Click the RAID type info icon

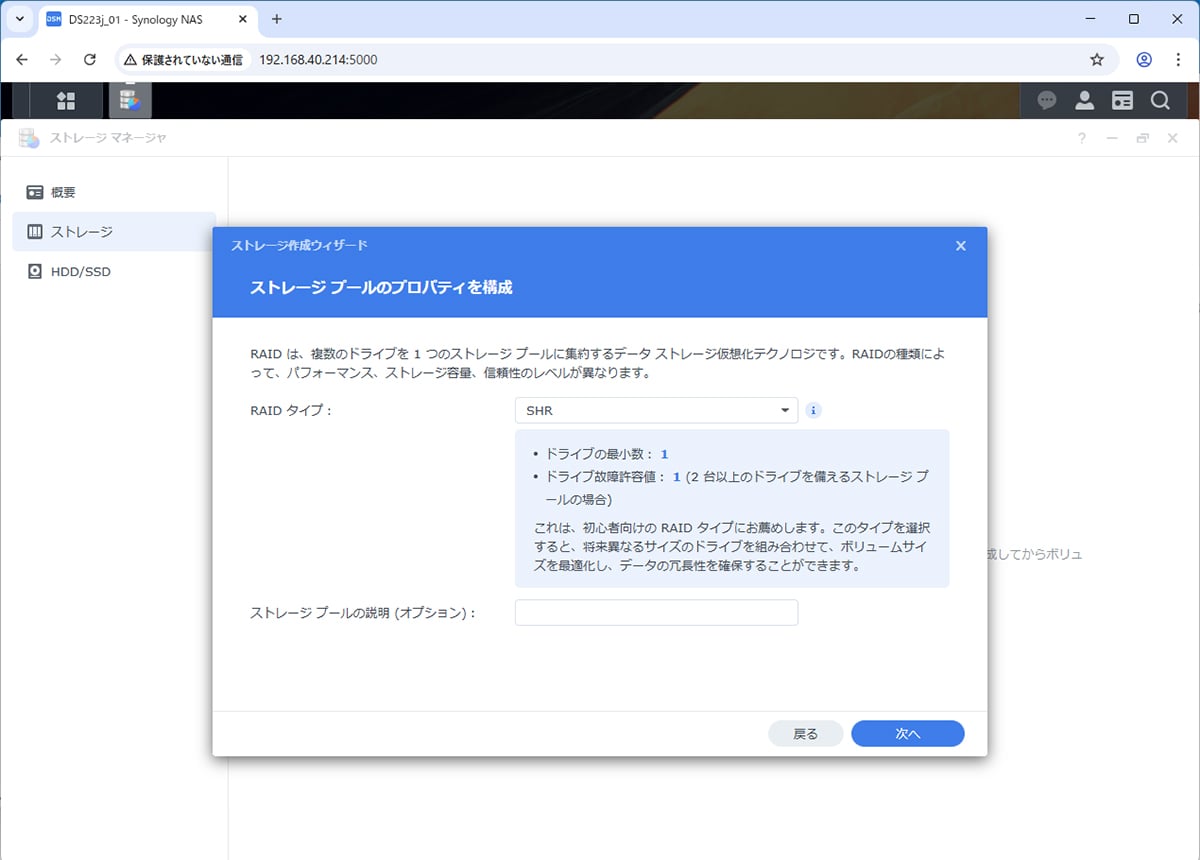click(x=813, y=410)
